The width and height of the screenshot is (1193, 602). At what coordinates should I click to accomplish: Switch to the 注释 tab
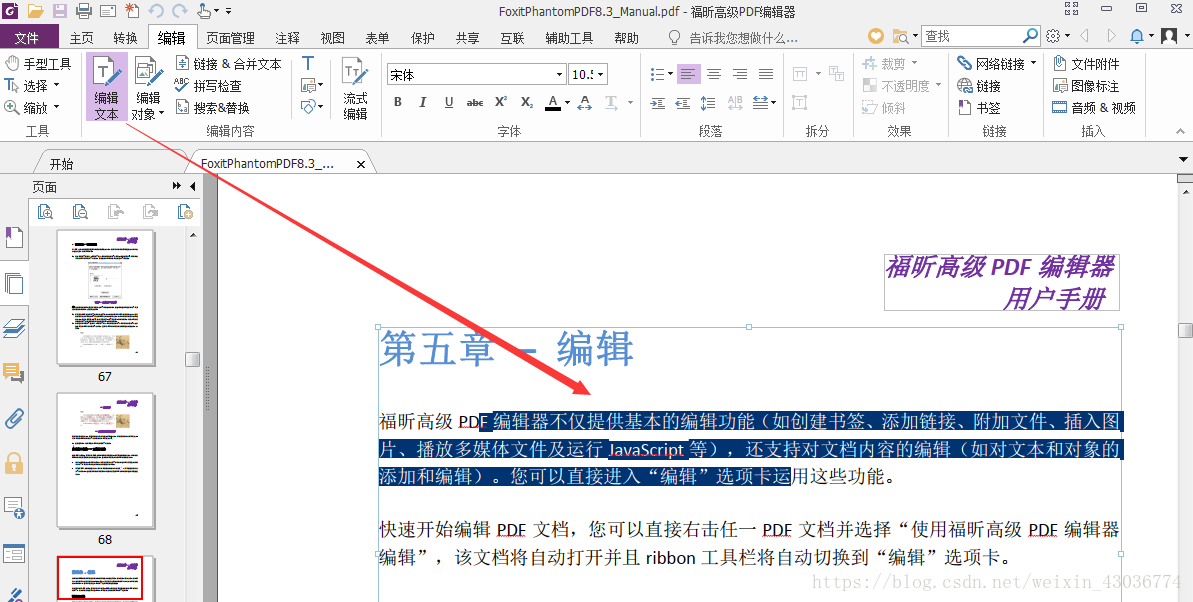(288, 37)
